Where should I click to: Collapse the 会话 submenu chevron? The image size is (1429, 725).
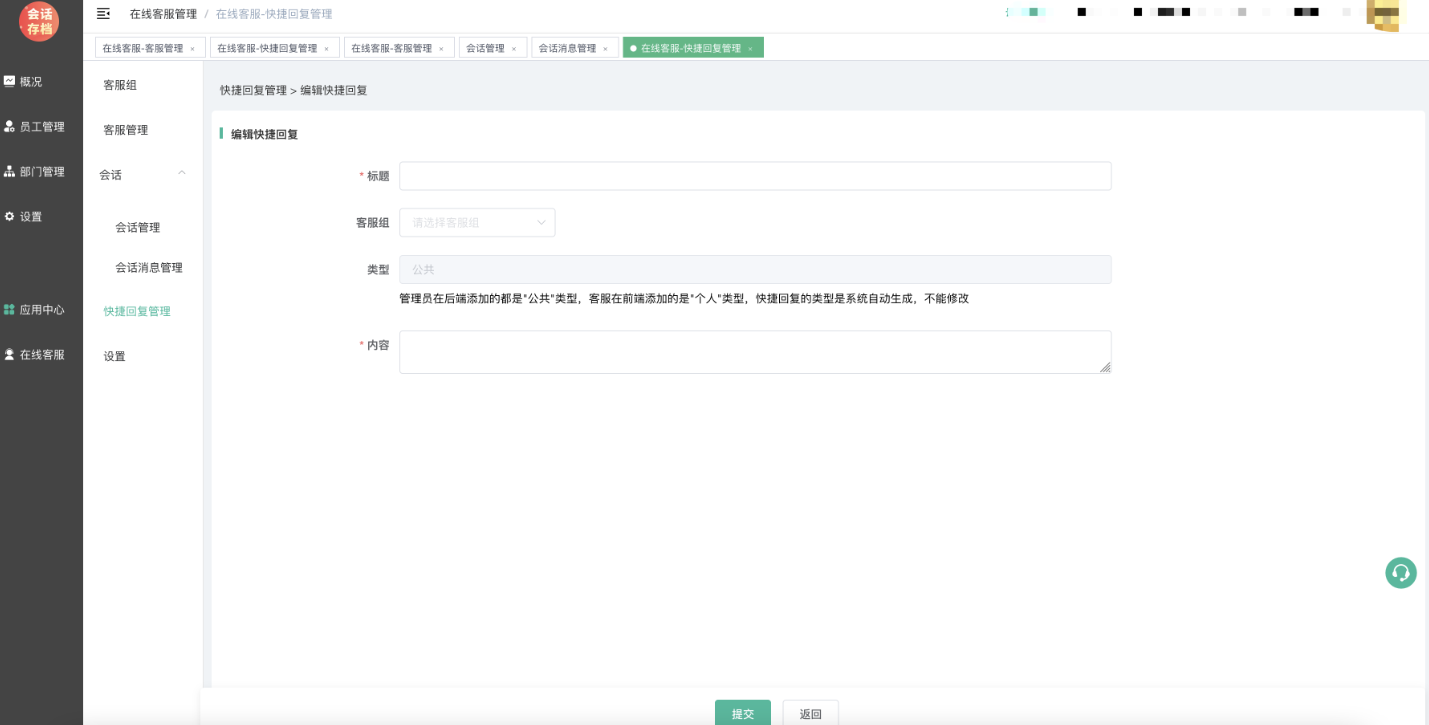tap(182, 174)
